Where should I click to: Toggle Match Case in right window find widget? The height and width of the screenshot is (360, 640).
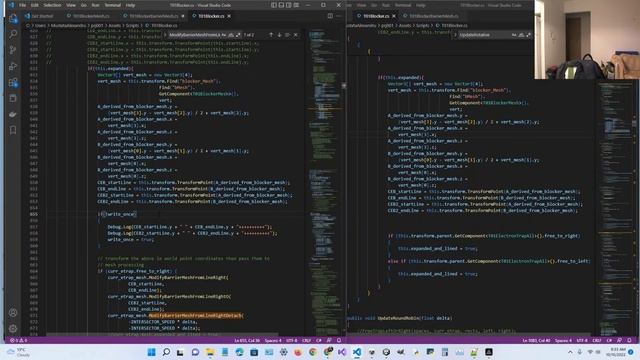pyautogui.click(x=514, y=35)
